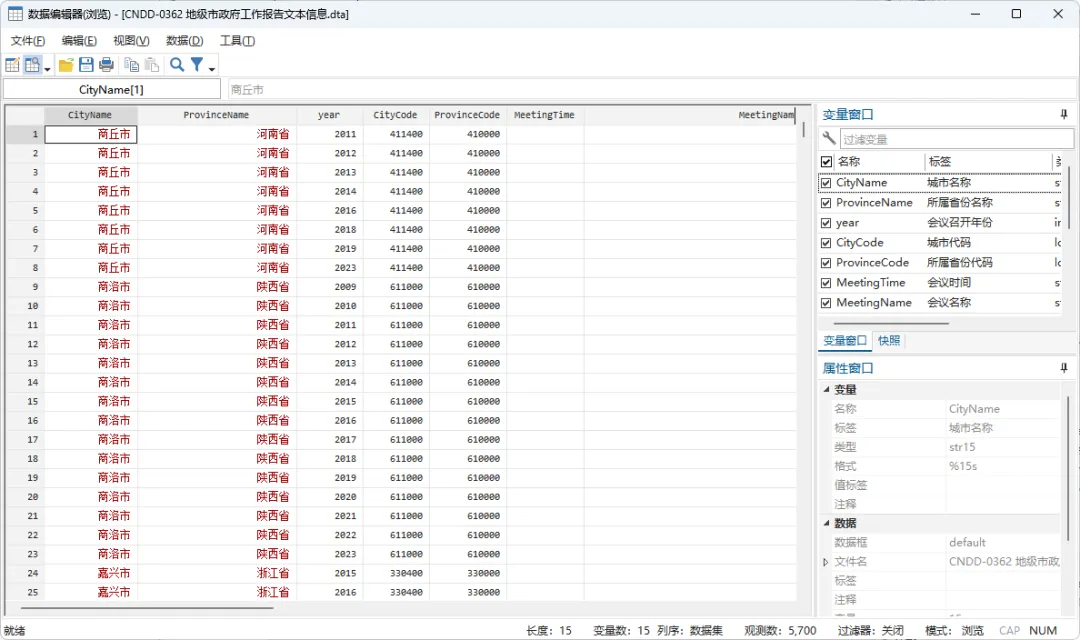Viewport: 1080px width, 640px height.
Task: Save dataset with the floppy disk icon
Action: pos(86,65)
